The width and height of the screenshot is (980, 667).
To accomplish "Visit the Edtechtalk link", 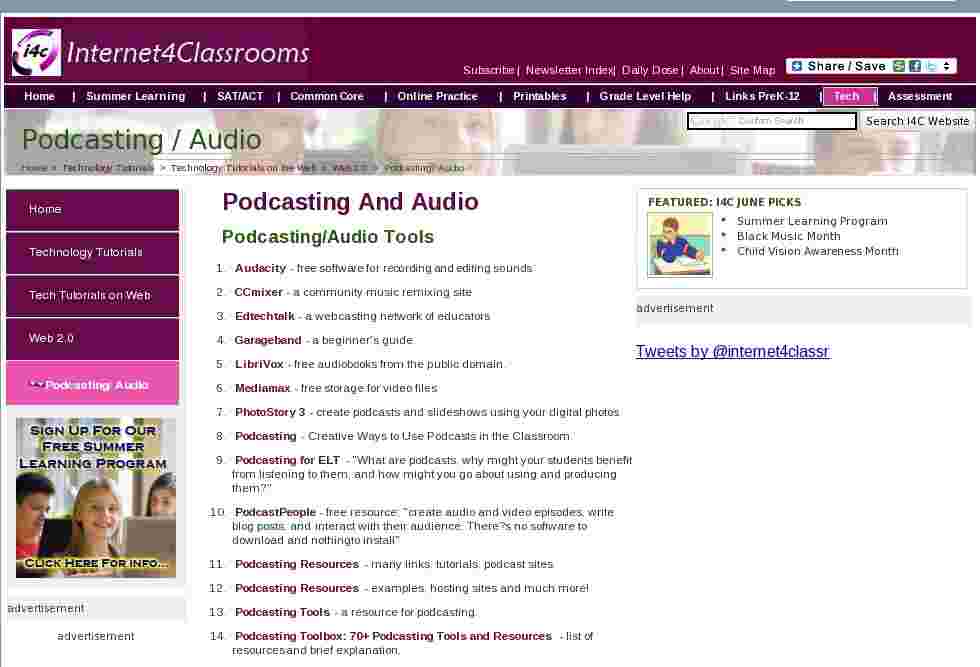I will point(264,316).
